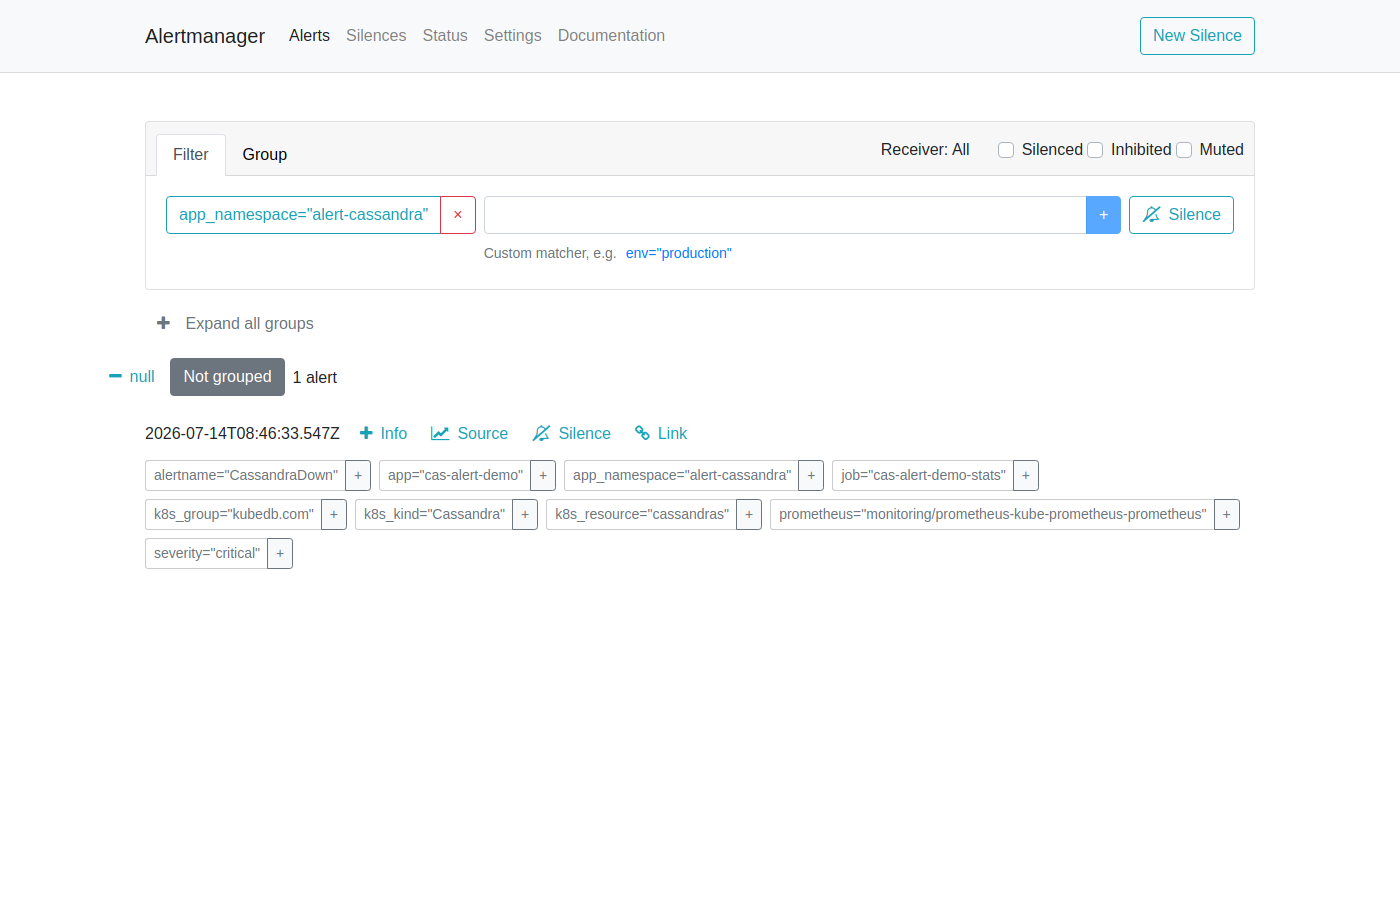Open the Receiver: All selector
This screenshot has height=900, width=1400.
(x=925, y=150)
